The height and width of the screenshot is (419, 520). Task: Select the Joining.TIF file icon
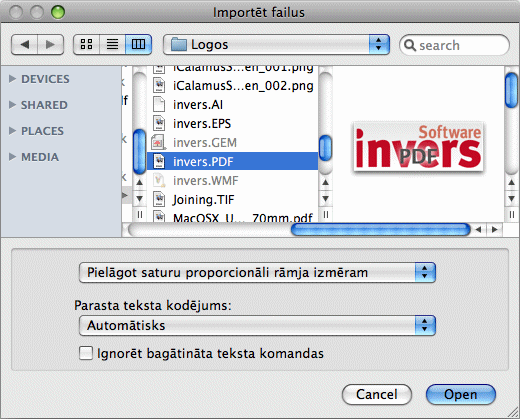(159, 199)
